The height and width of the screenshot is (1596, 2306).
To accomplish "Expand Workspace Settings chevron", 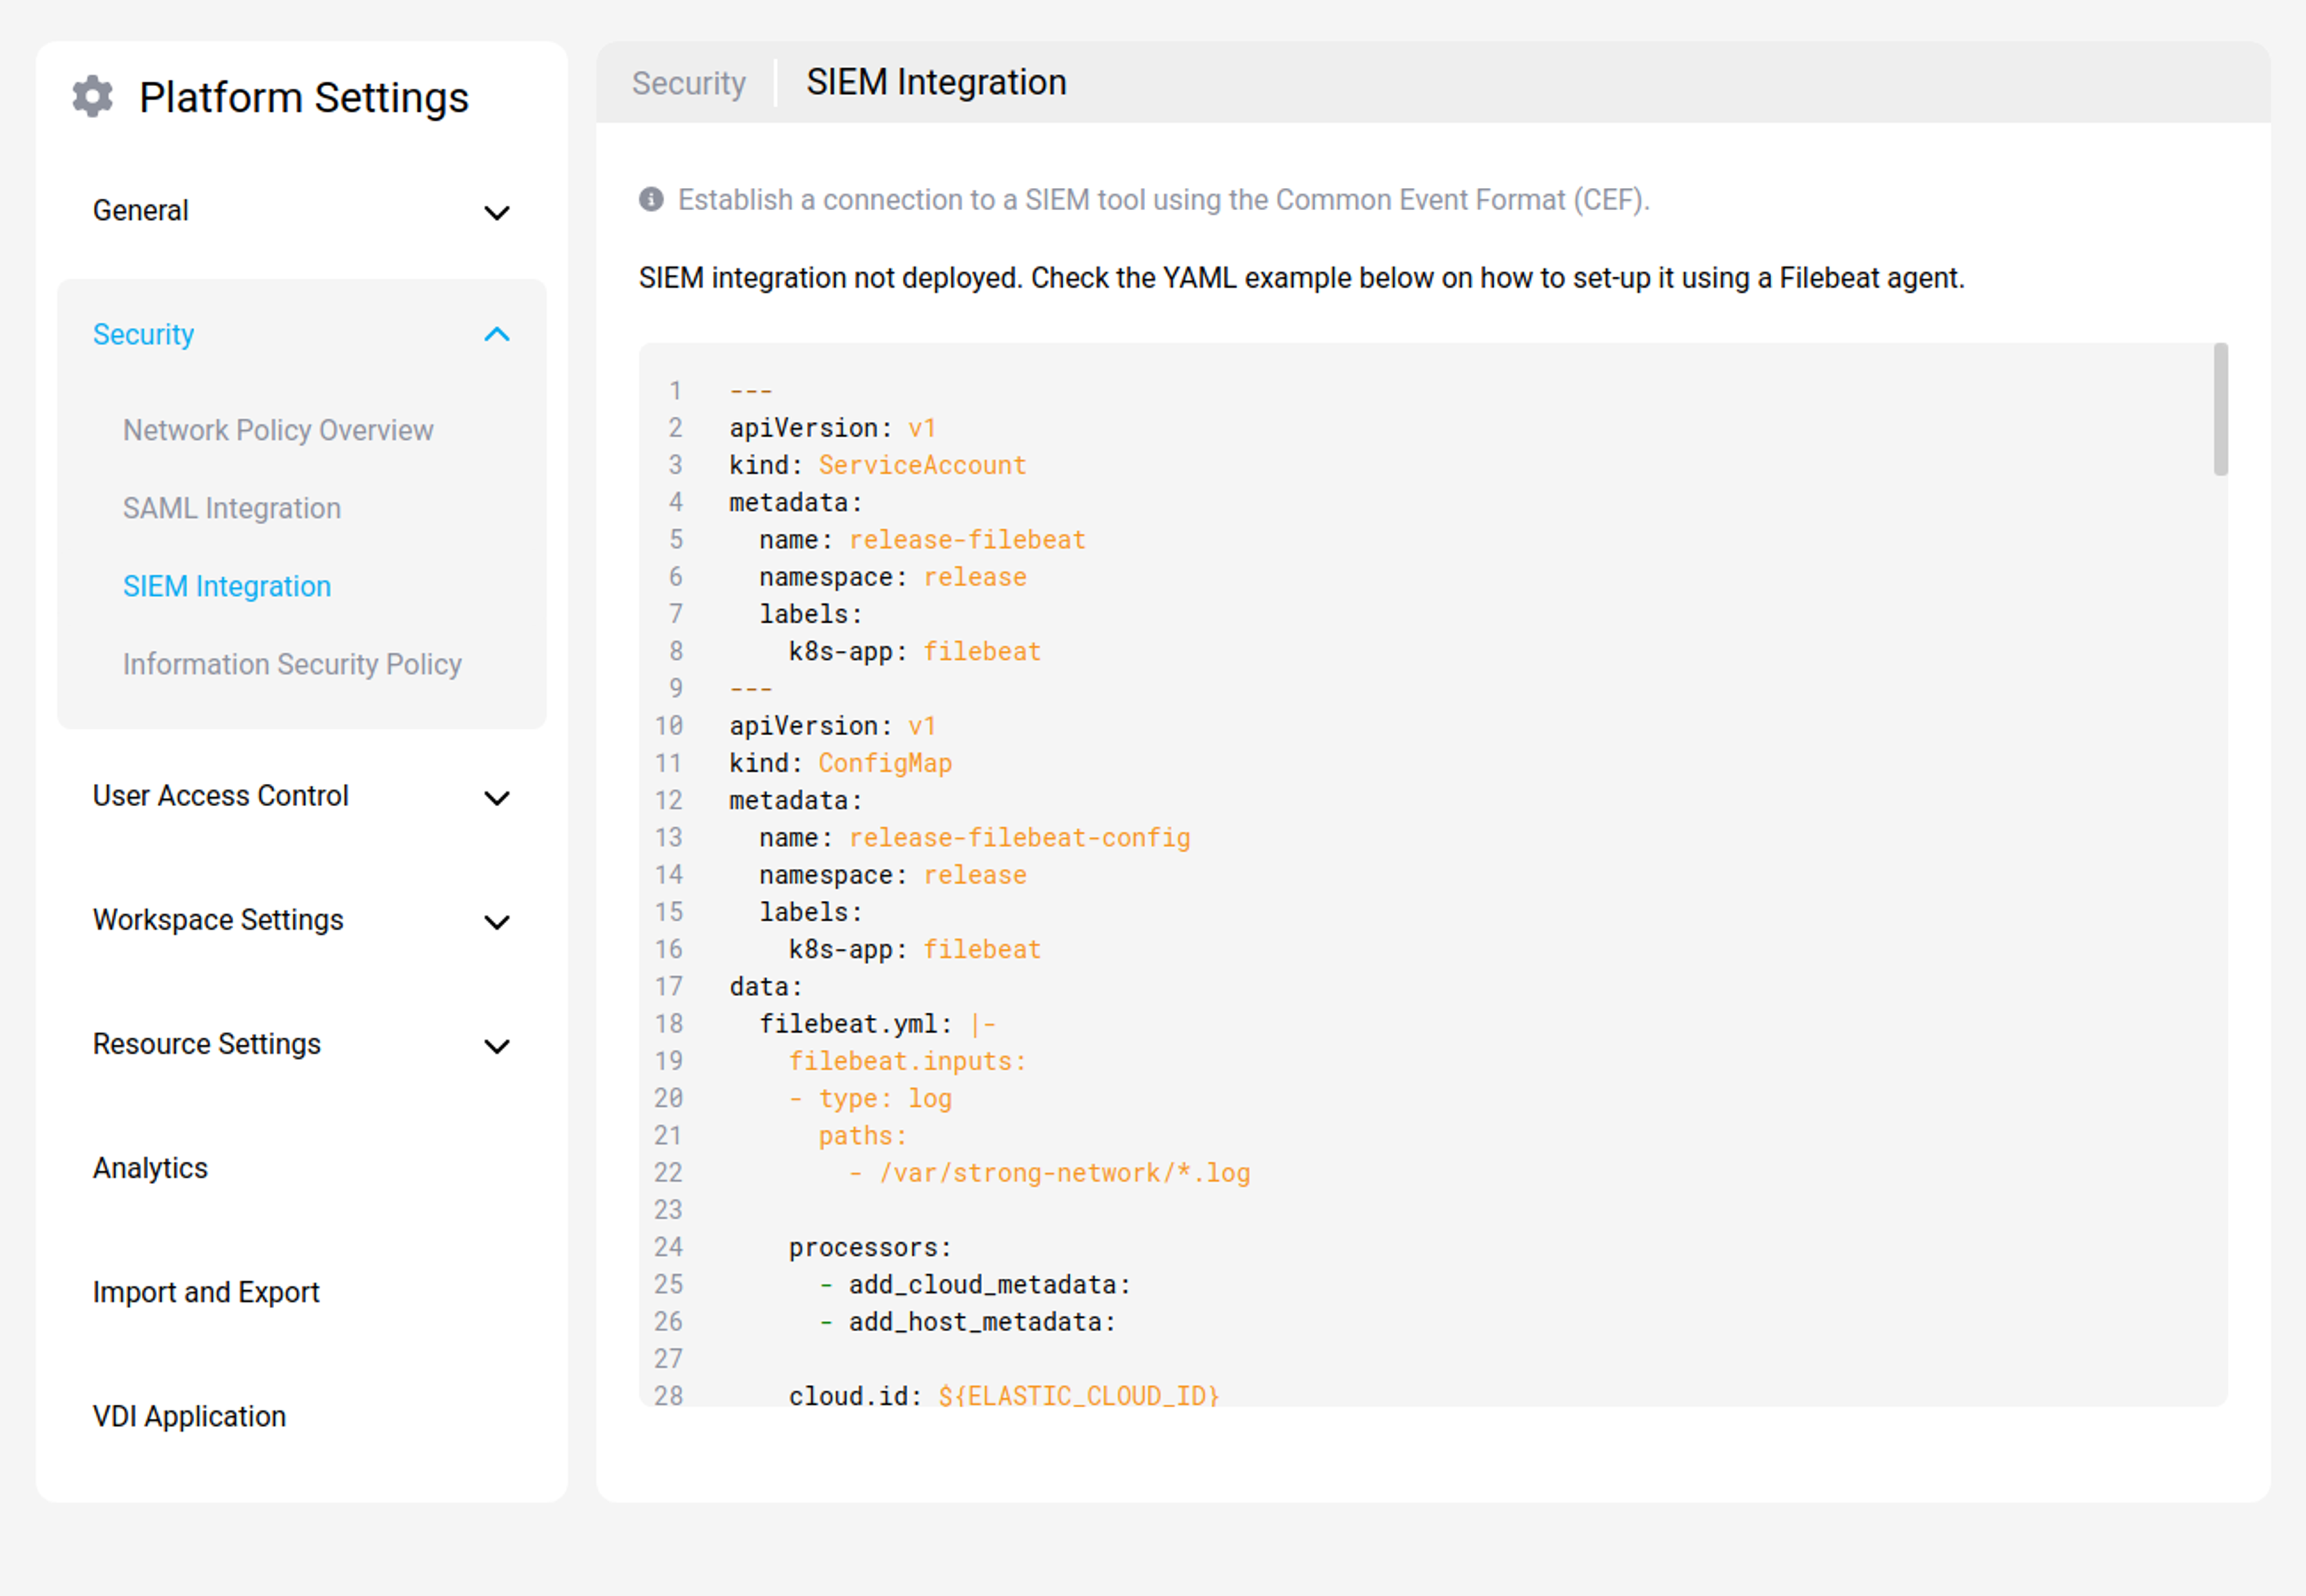I will tap(497, 921).
